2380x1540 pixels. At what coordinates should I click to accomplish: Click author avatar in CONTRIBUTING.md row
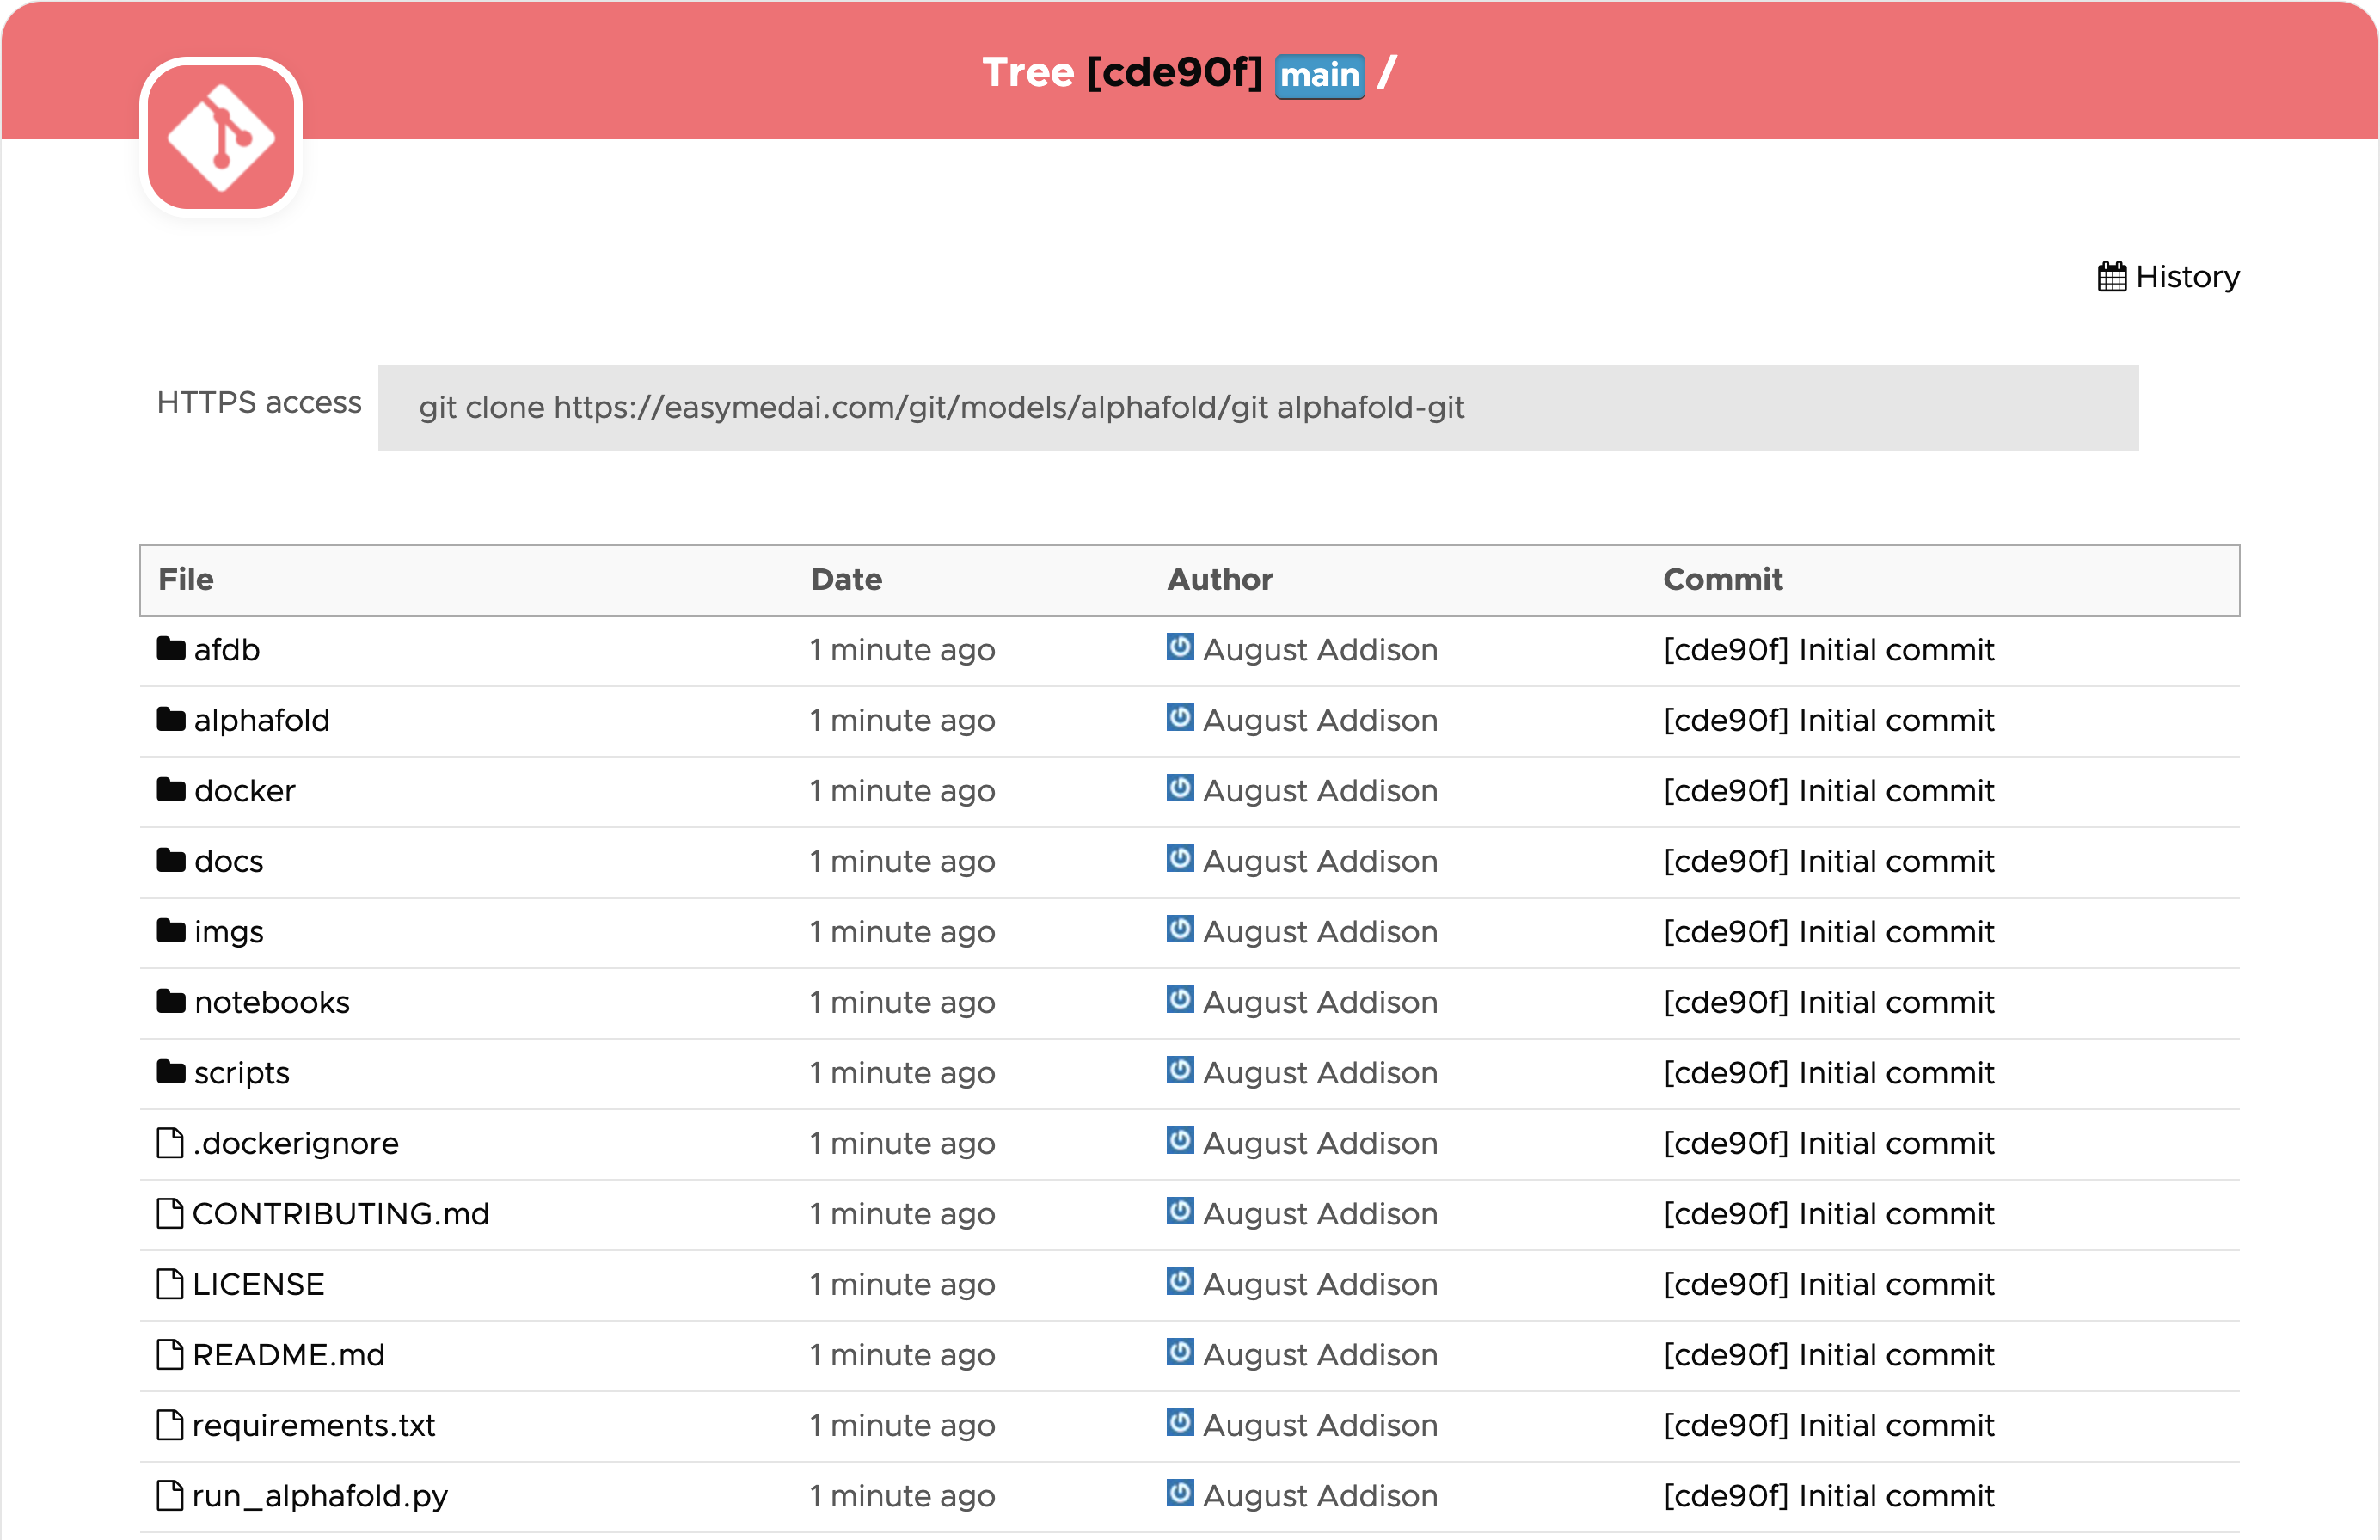point(1180,1211)
